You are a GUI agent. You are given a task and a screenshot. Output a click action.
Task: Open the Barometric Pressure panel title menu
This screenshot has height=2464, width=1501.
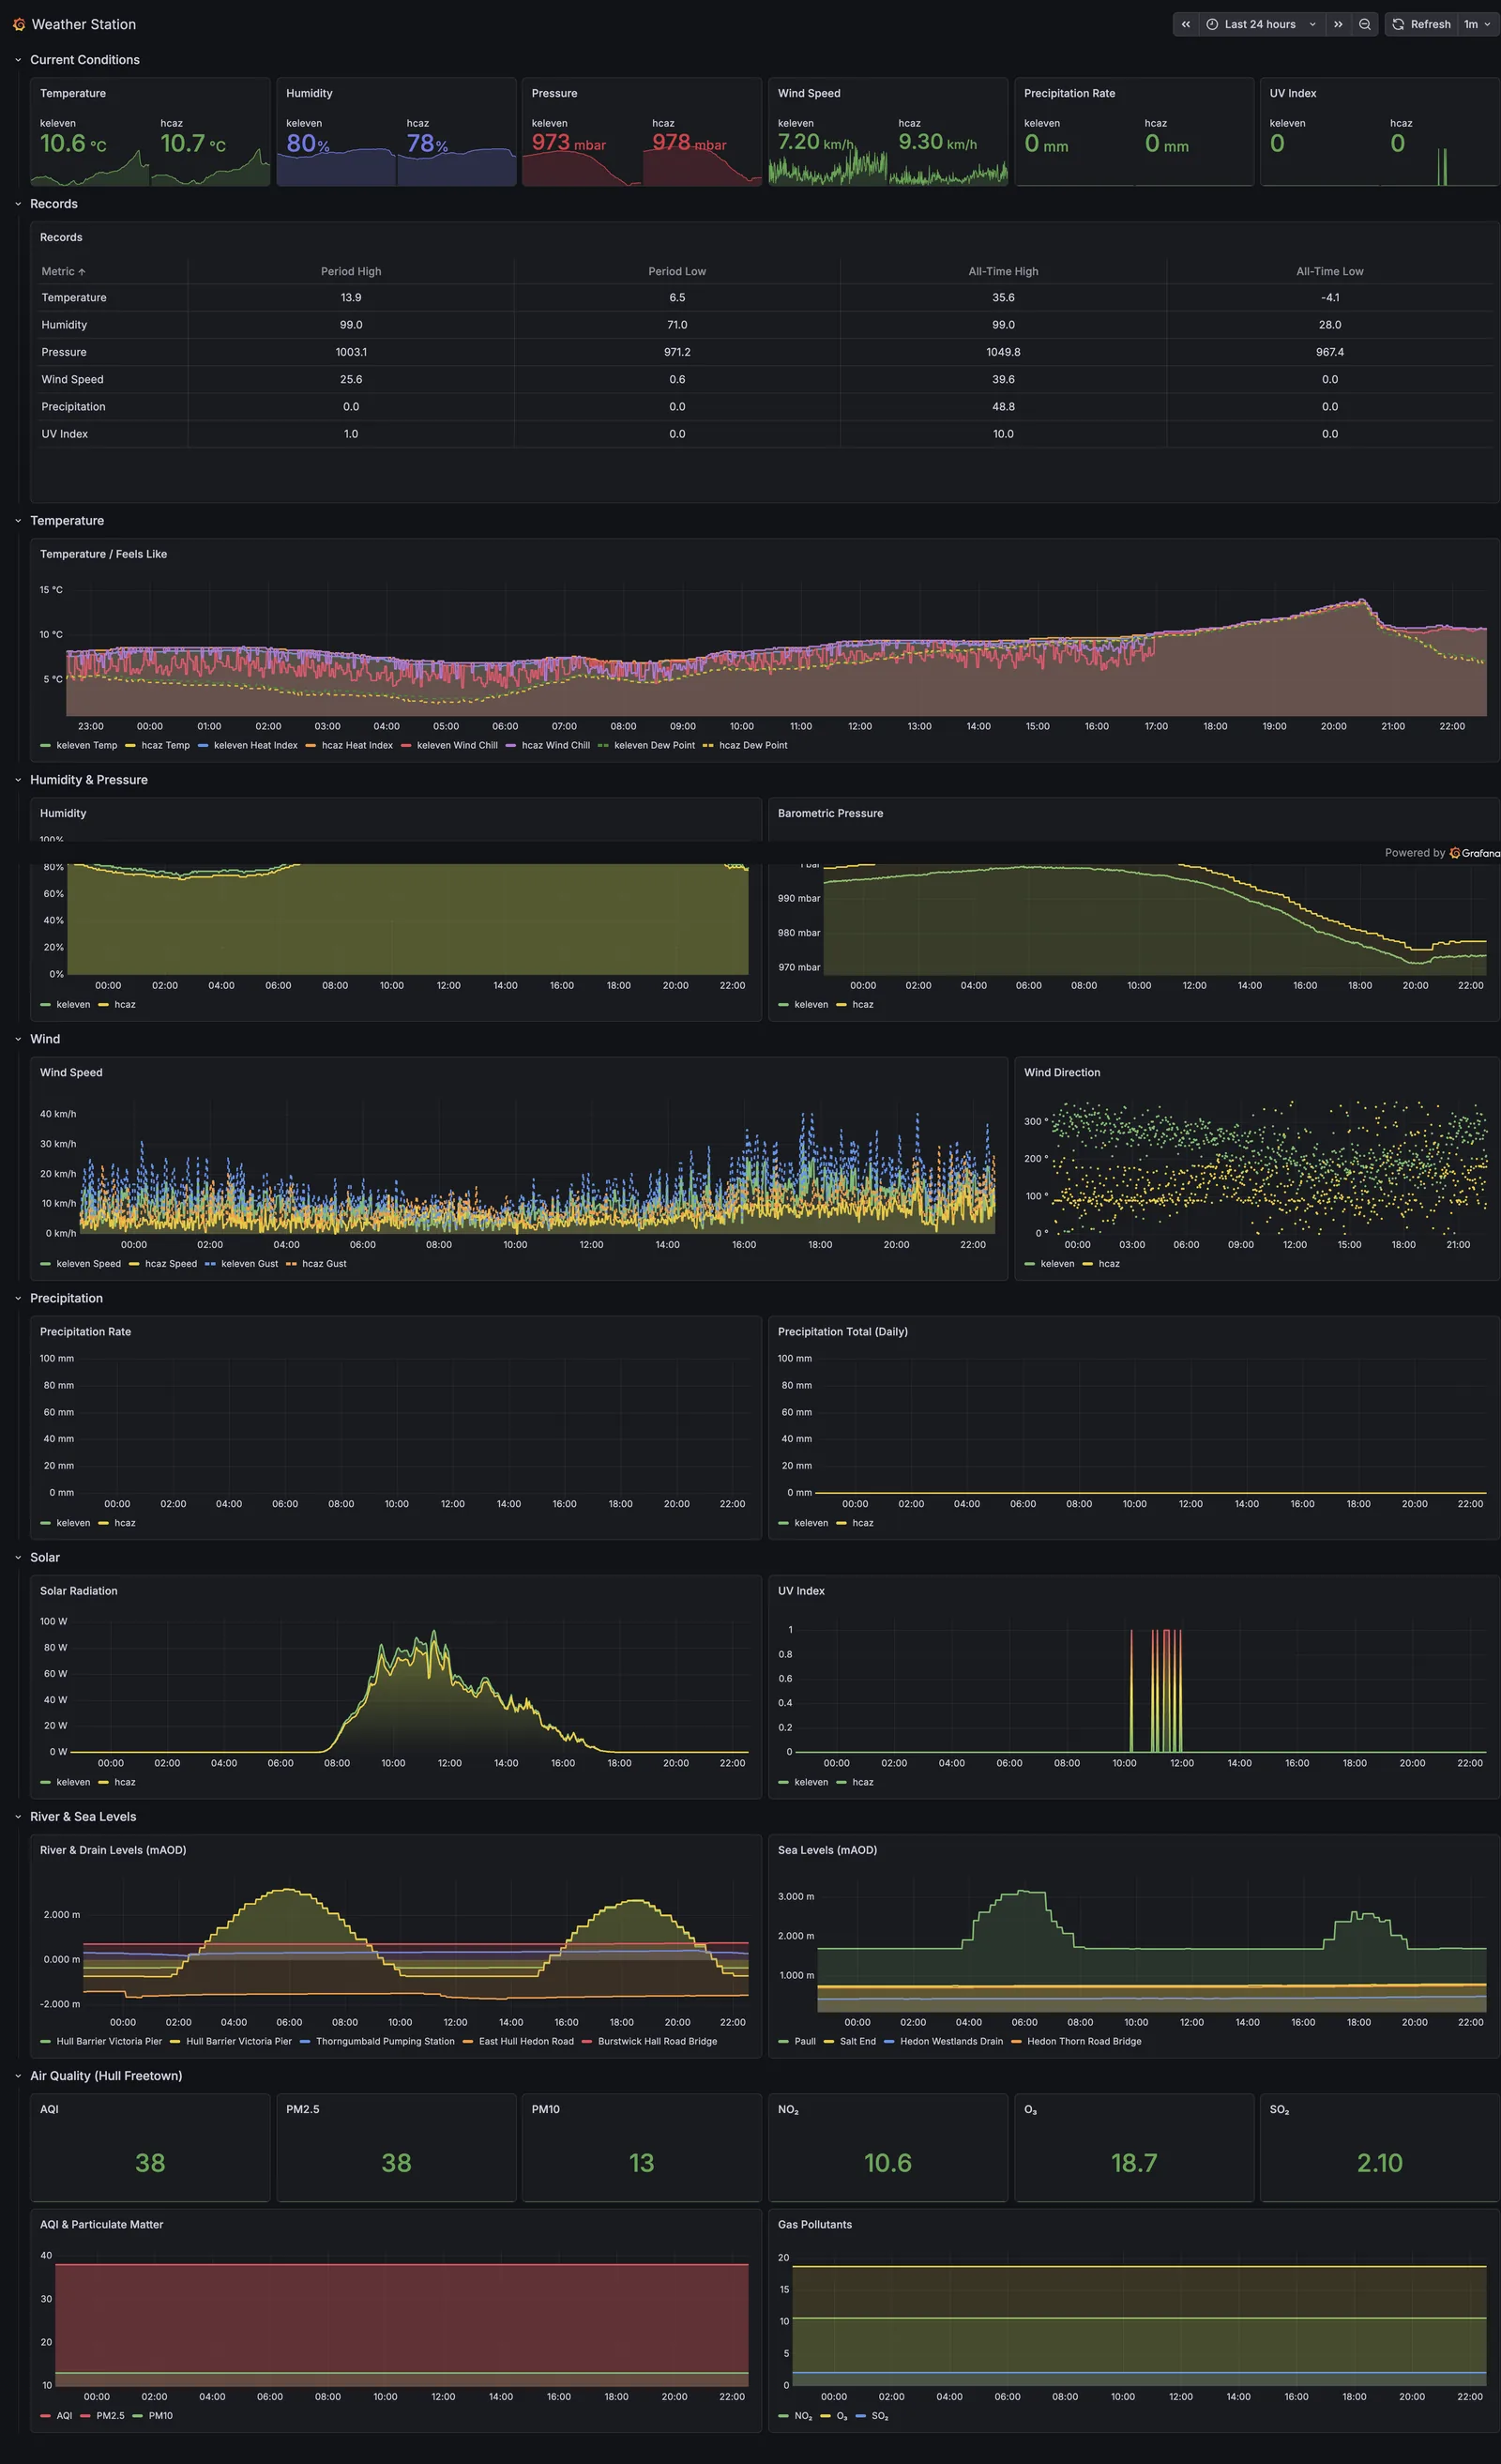point(830,813)
